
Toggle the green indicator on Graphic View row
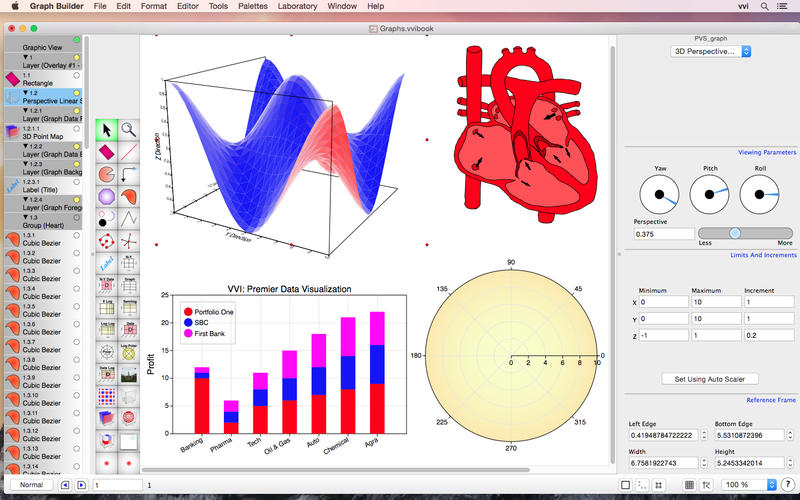point(77,40)
